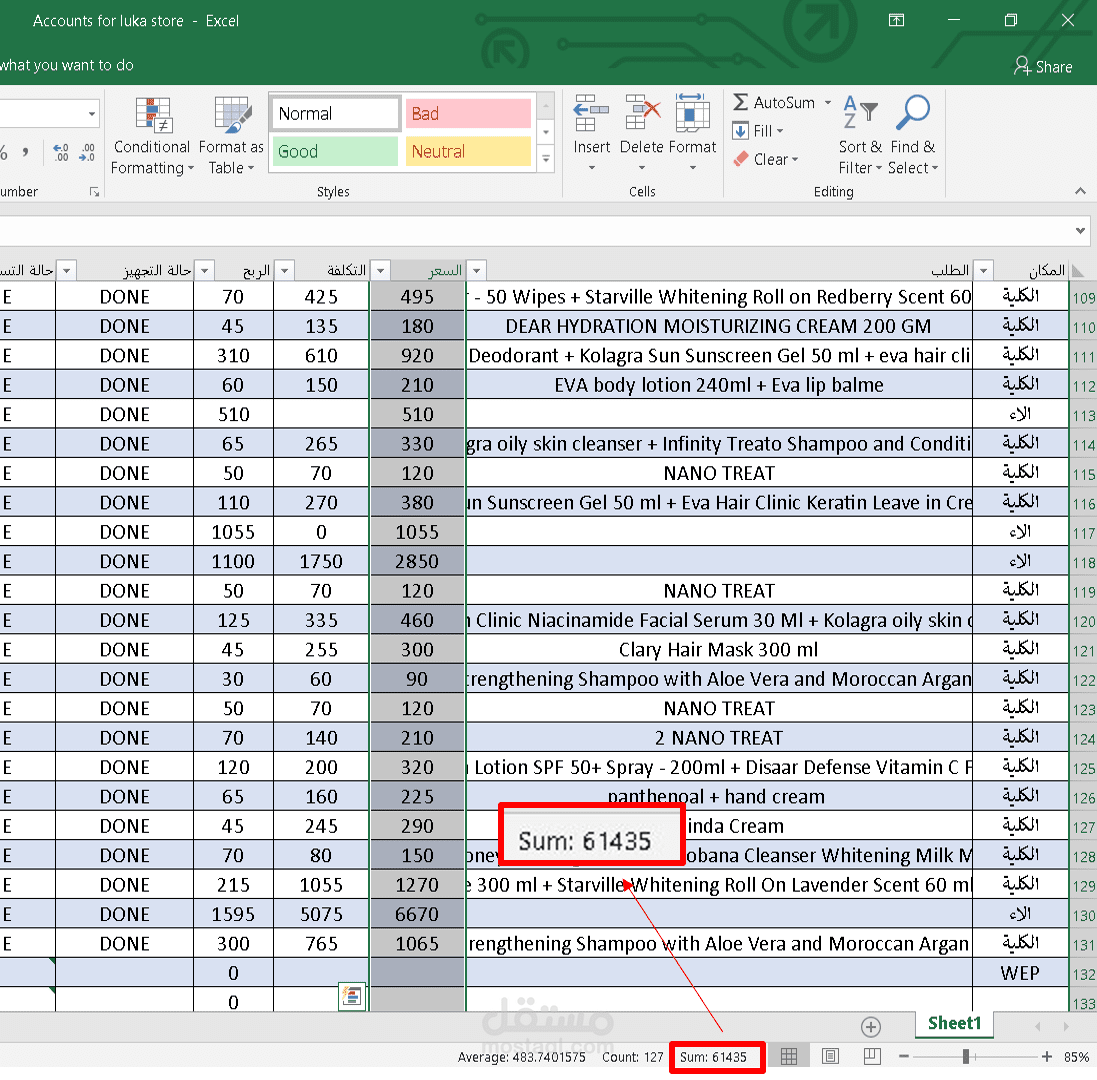This screenshot has width=1097, height=1080.
Task: Select row header 118
Action: coord(1083,562)
